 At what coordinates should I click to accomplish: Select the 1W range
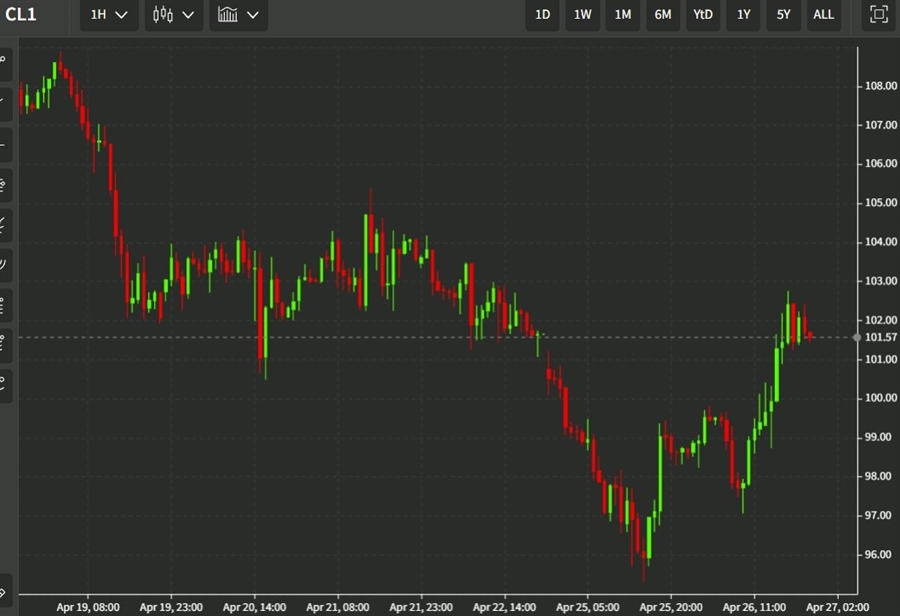(583, 15)
